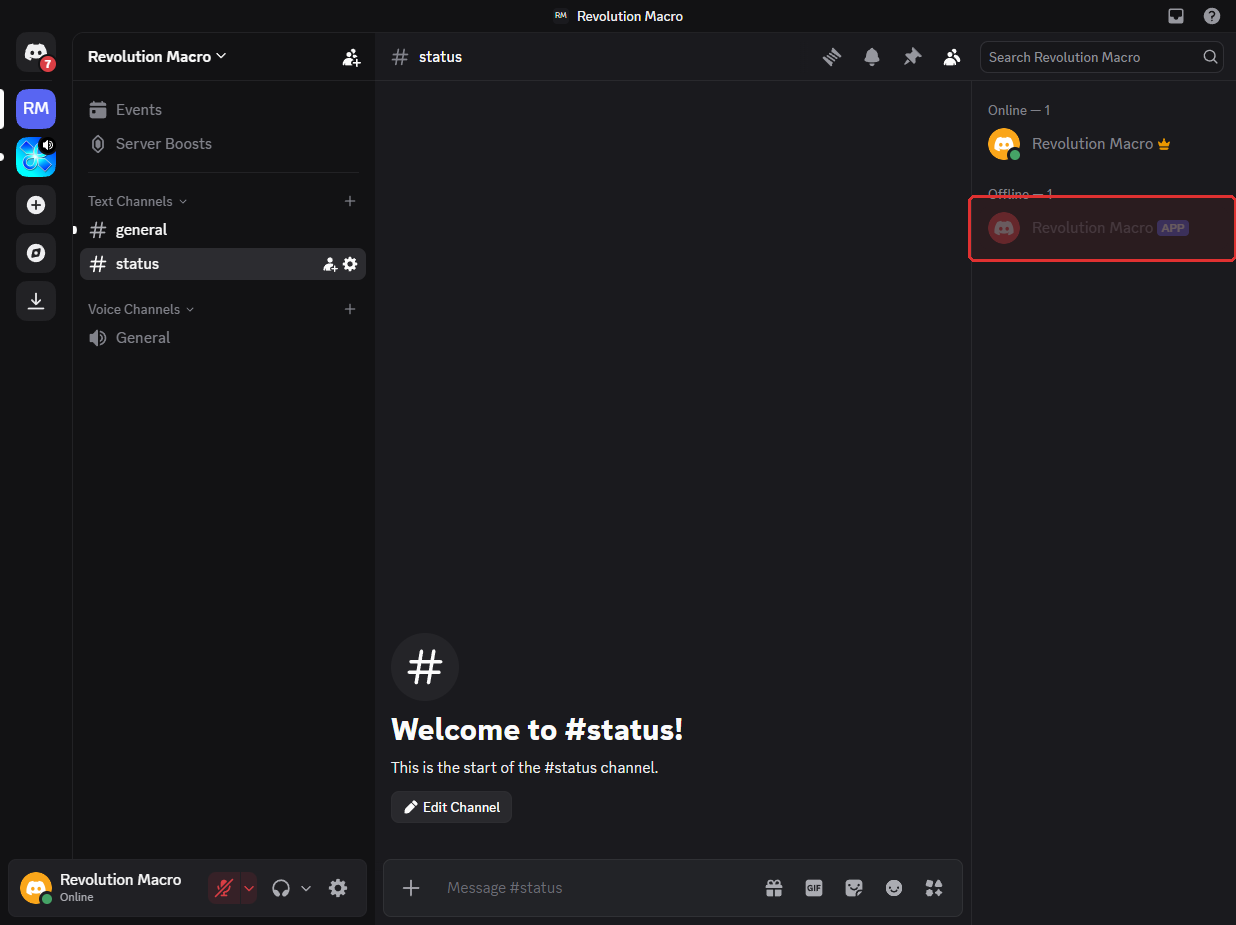Collapse the Voice Channels category
The height and width of the screenshot is (925, 1236).
click(141, 309)
